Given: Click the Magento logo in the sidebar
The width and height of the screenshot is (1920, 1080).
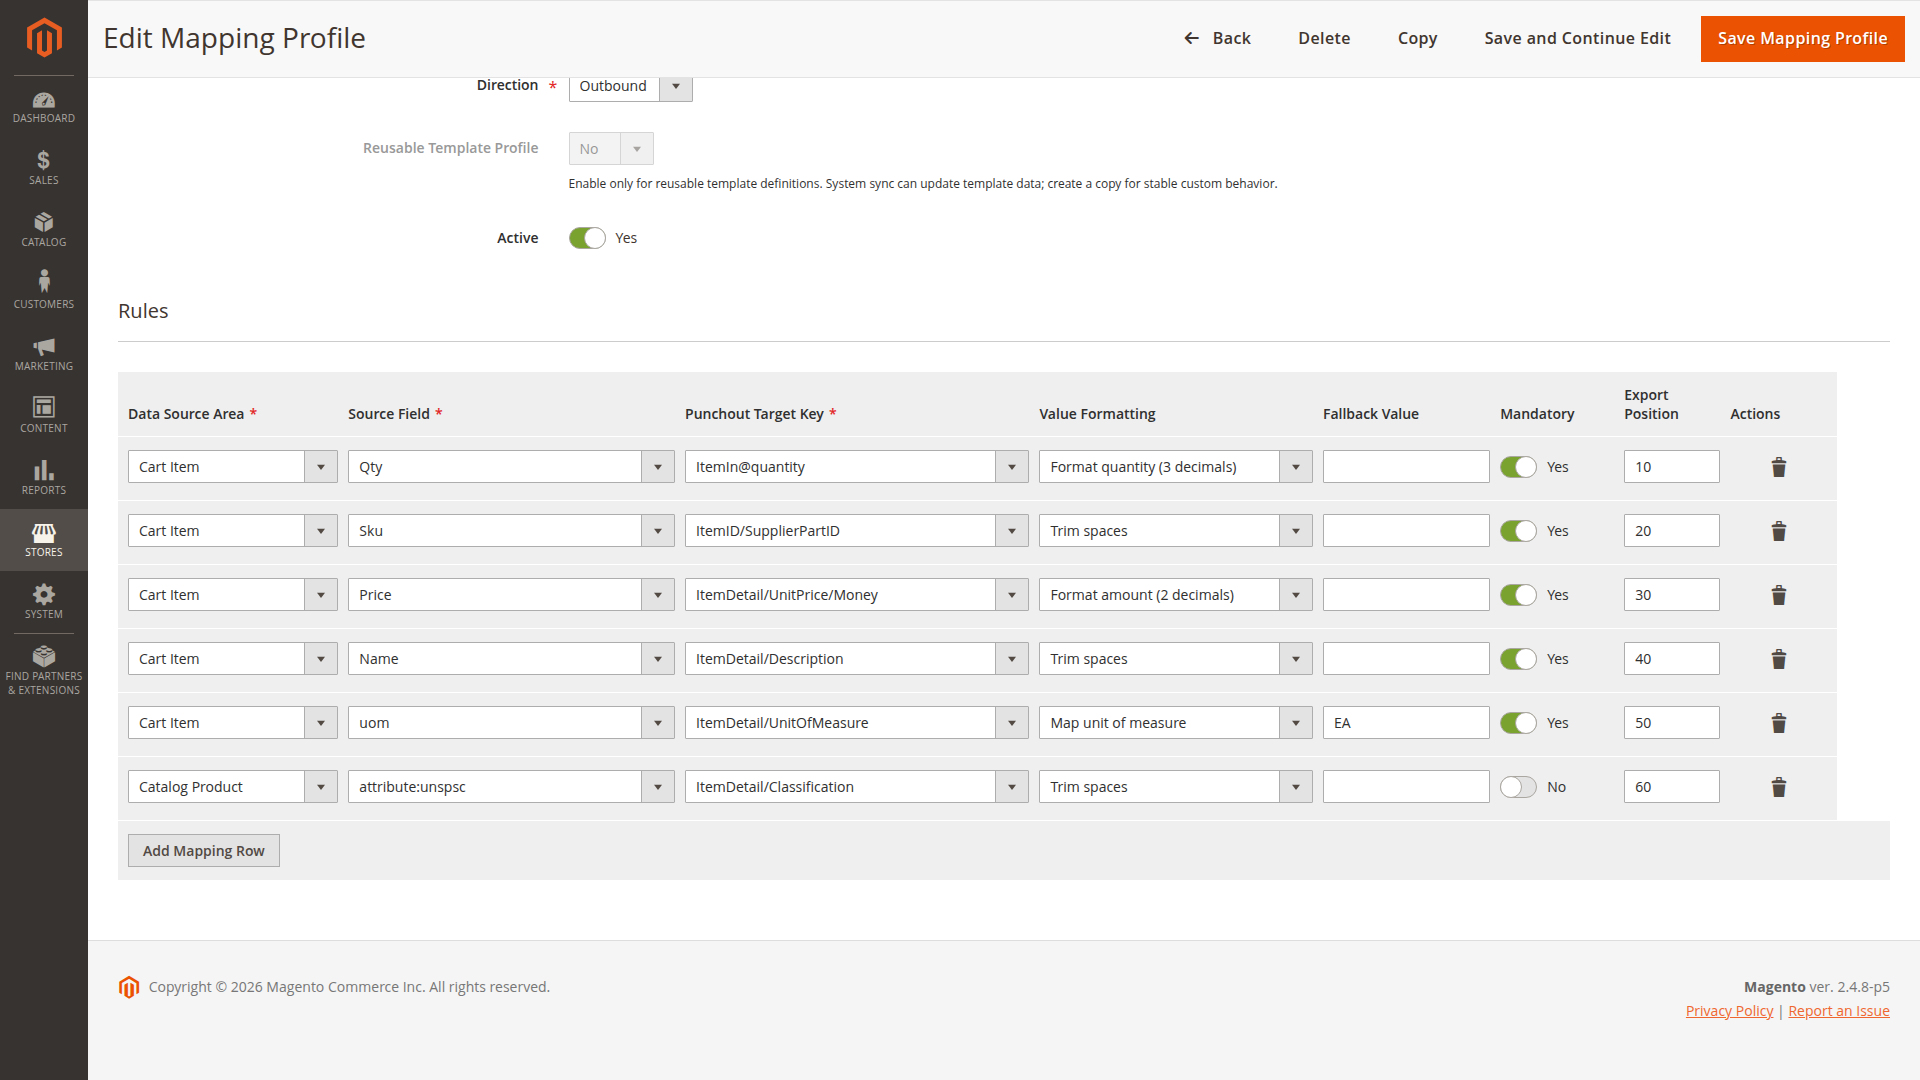Looking at the screenshot, I should coord(44,38).
